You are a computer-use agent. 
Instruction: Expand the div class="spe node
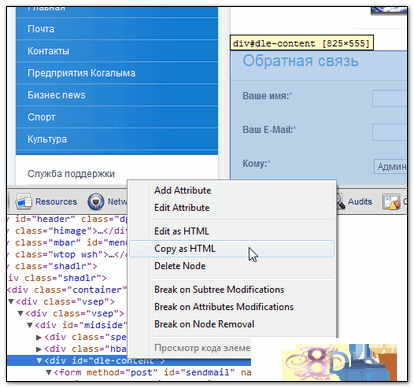39,337
